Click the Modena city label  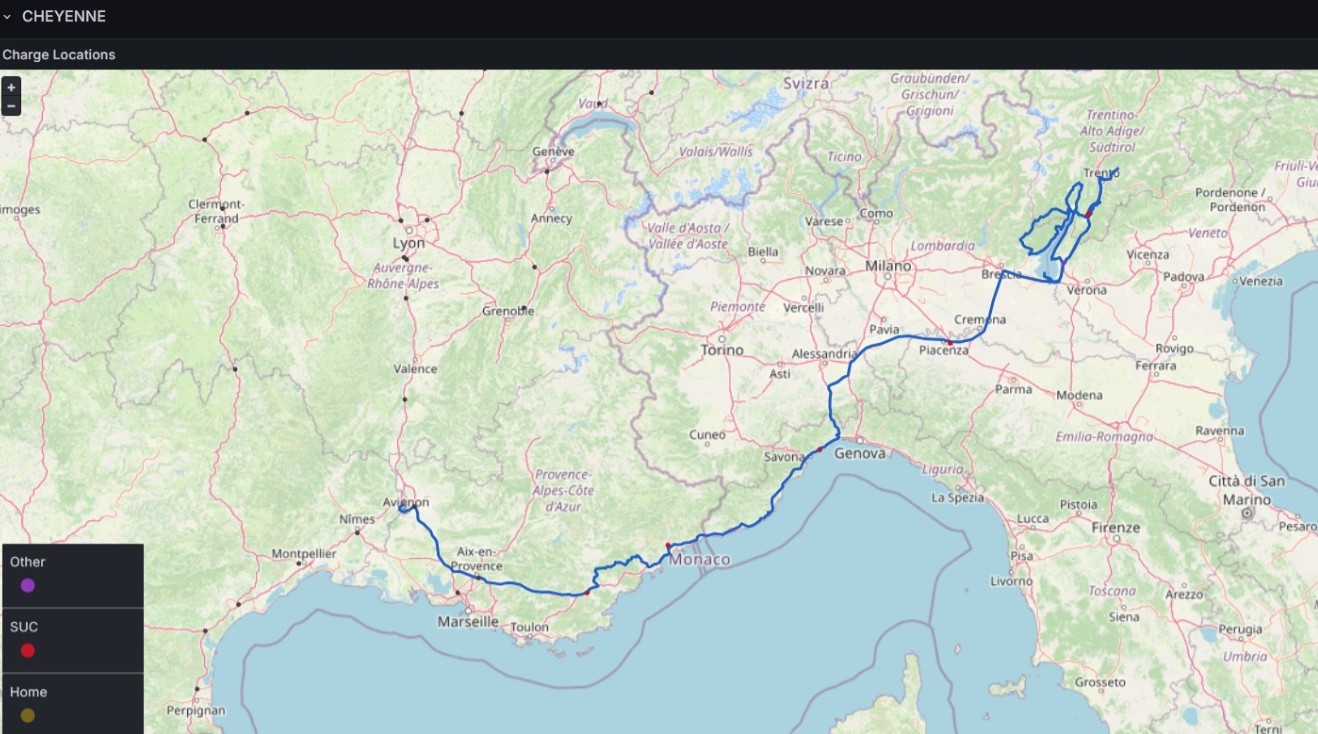[1079, 395]
